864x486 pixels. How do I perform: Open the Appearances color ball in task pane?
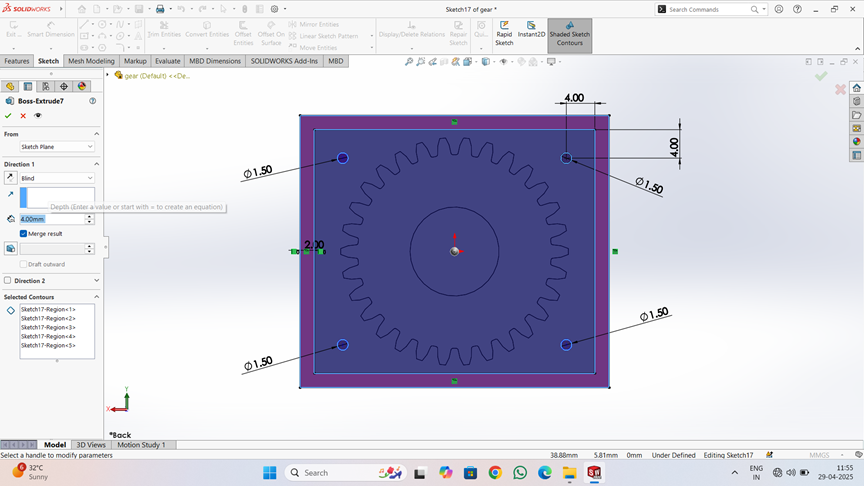tap(856, 142)
